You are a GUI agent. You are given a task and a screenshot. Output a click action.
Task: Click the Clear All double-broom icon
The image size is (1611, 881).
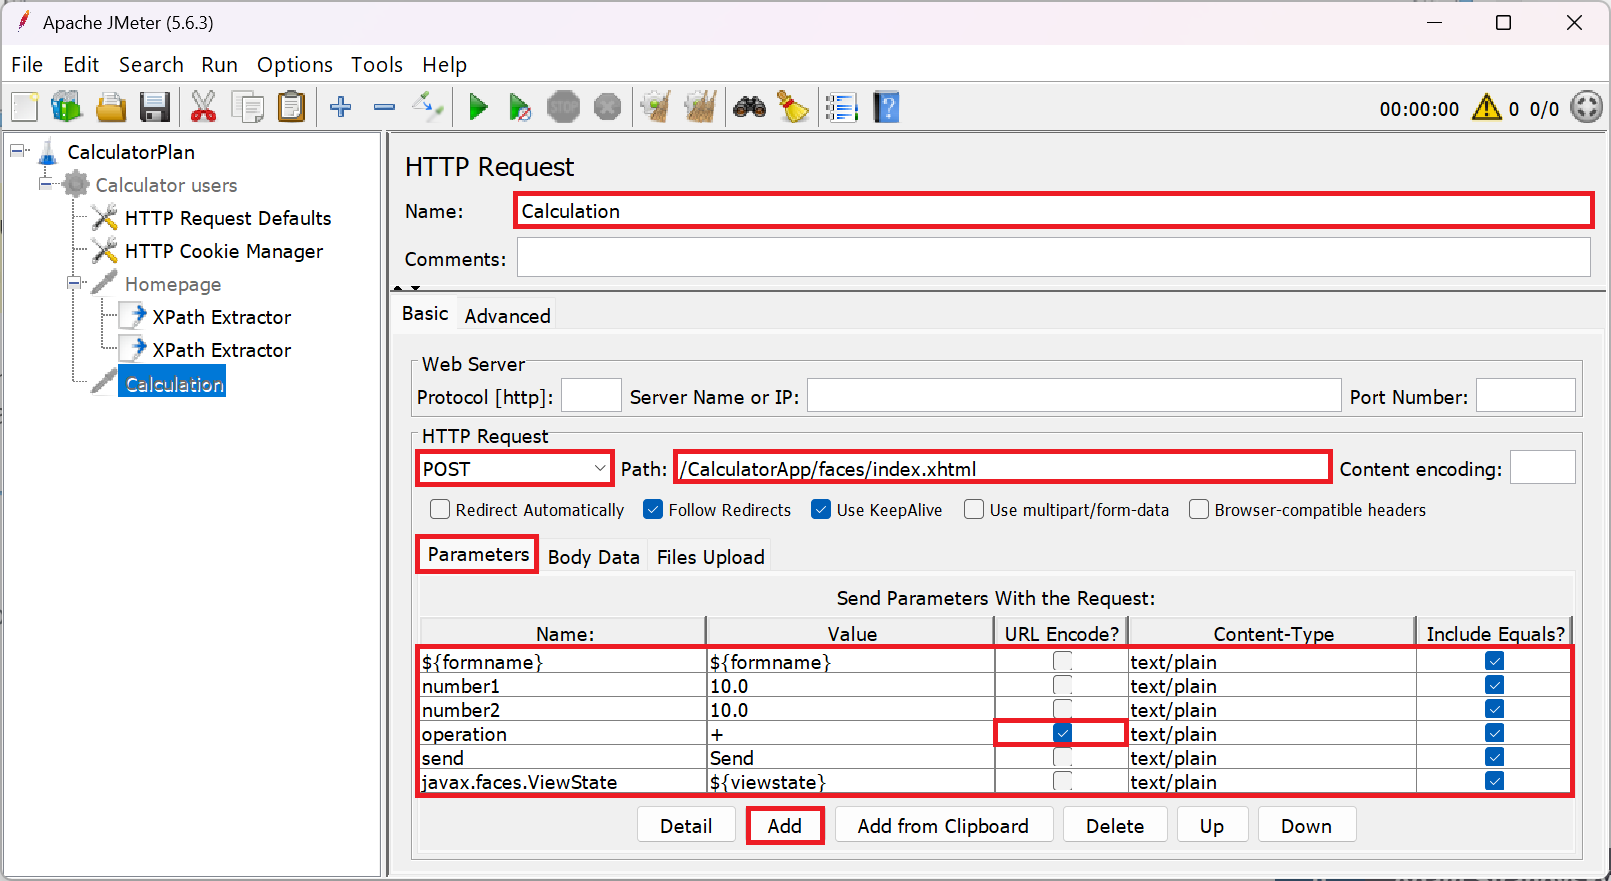700,107
